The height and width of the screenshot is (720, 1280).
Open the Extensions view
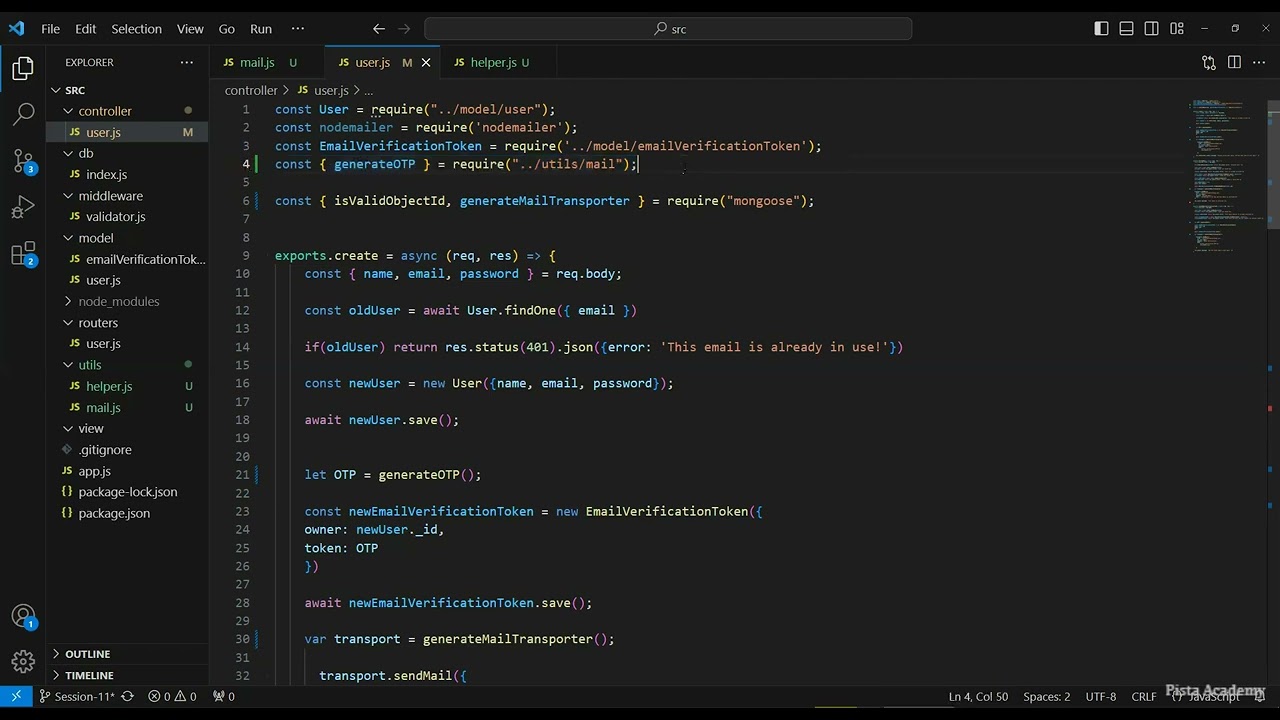tap(23, 254)
